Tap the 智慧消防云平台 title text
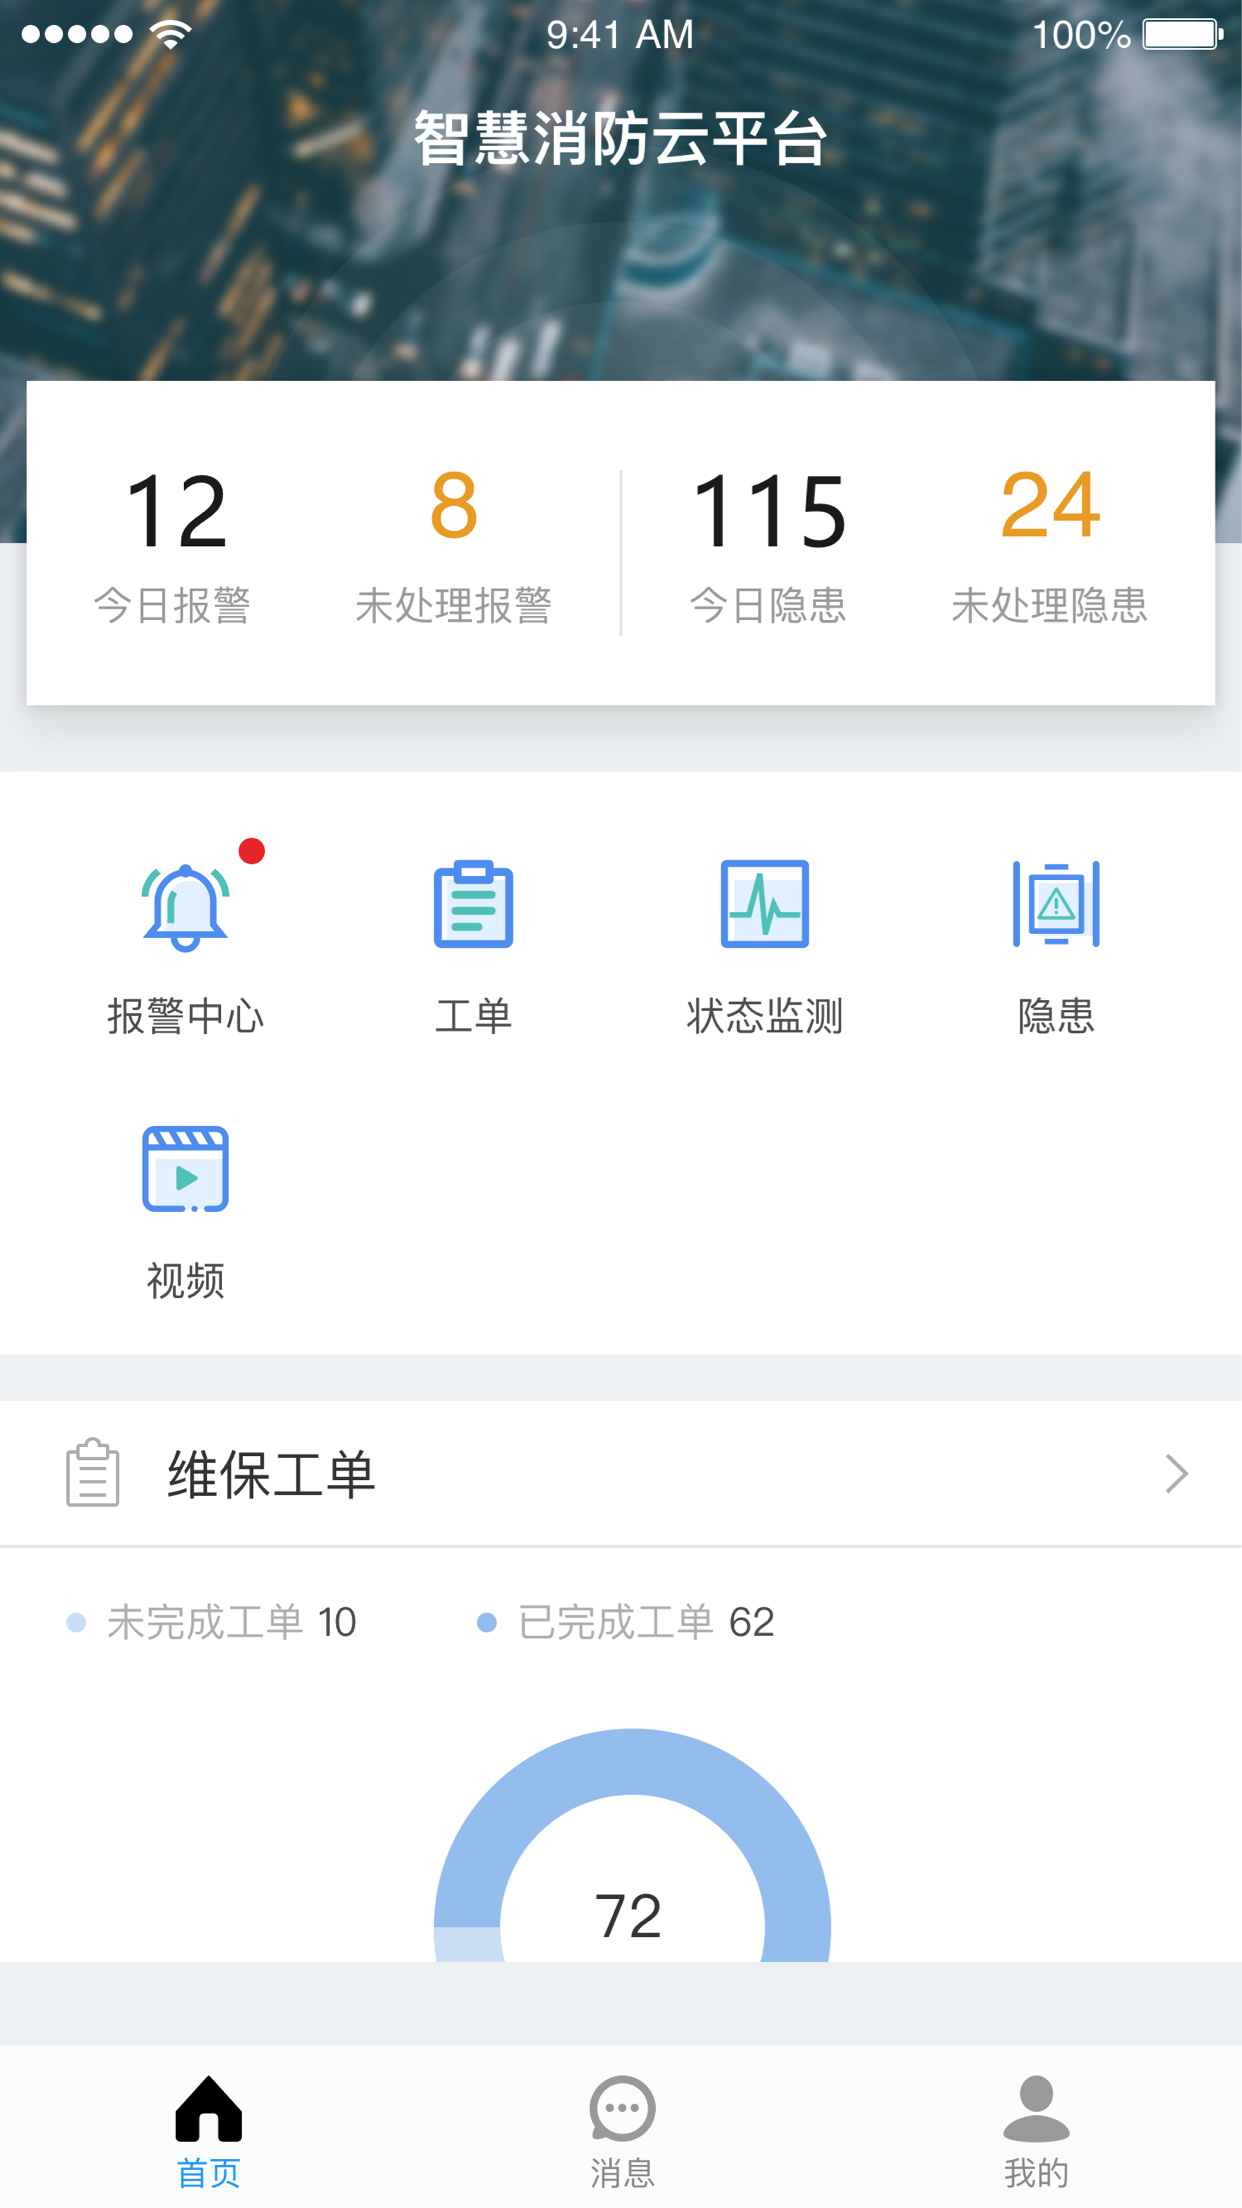 (621, 139)
